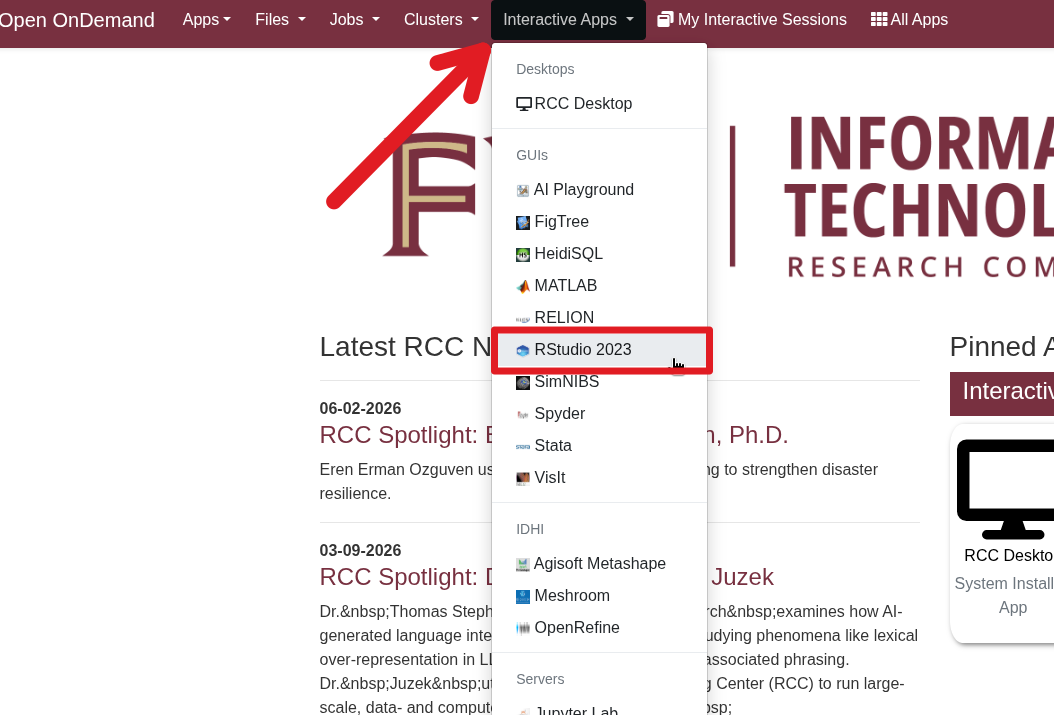
Task: Open the 06-02-2026 RCC Spotlight article
Action: [x=553, y=435]
